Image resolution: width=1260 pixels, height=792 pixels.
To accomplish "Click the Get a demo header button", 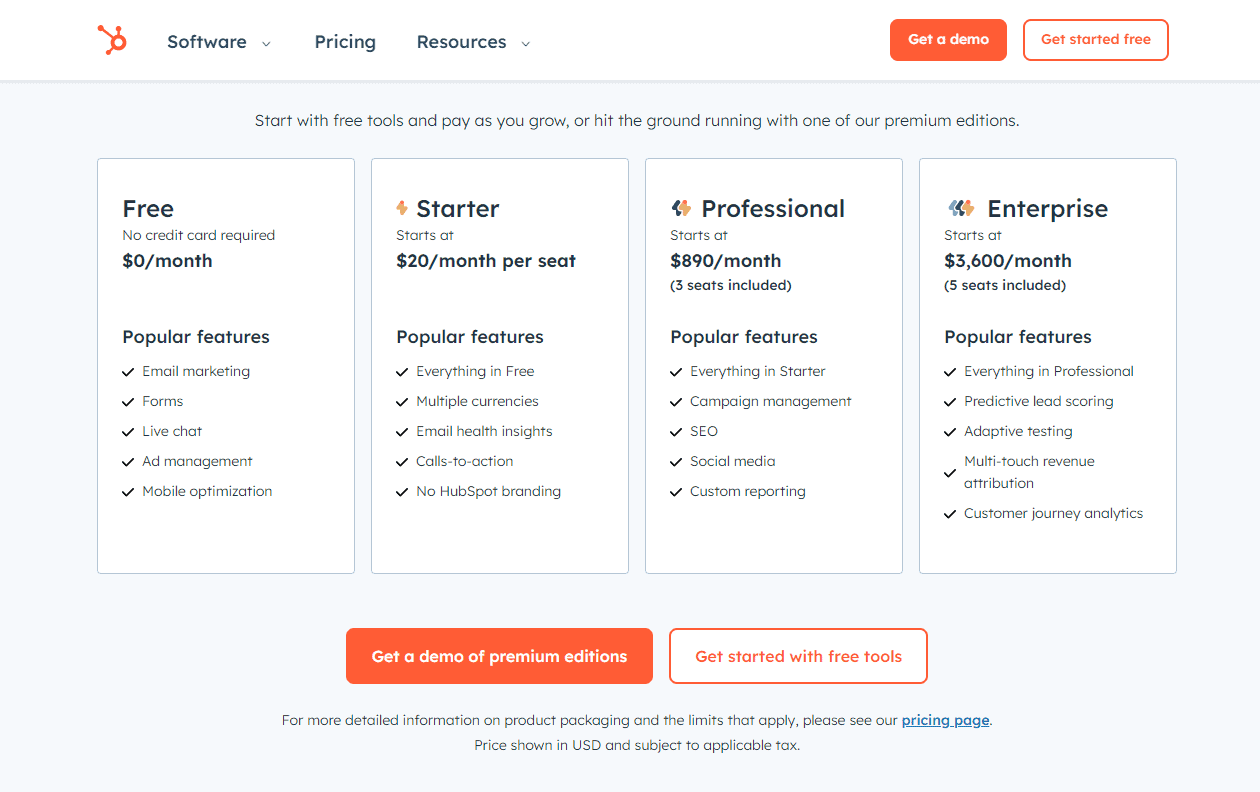I will click(x=948, y=40).
